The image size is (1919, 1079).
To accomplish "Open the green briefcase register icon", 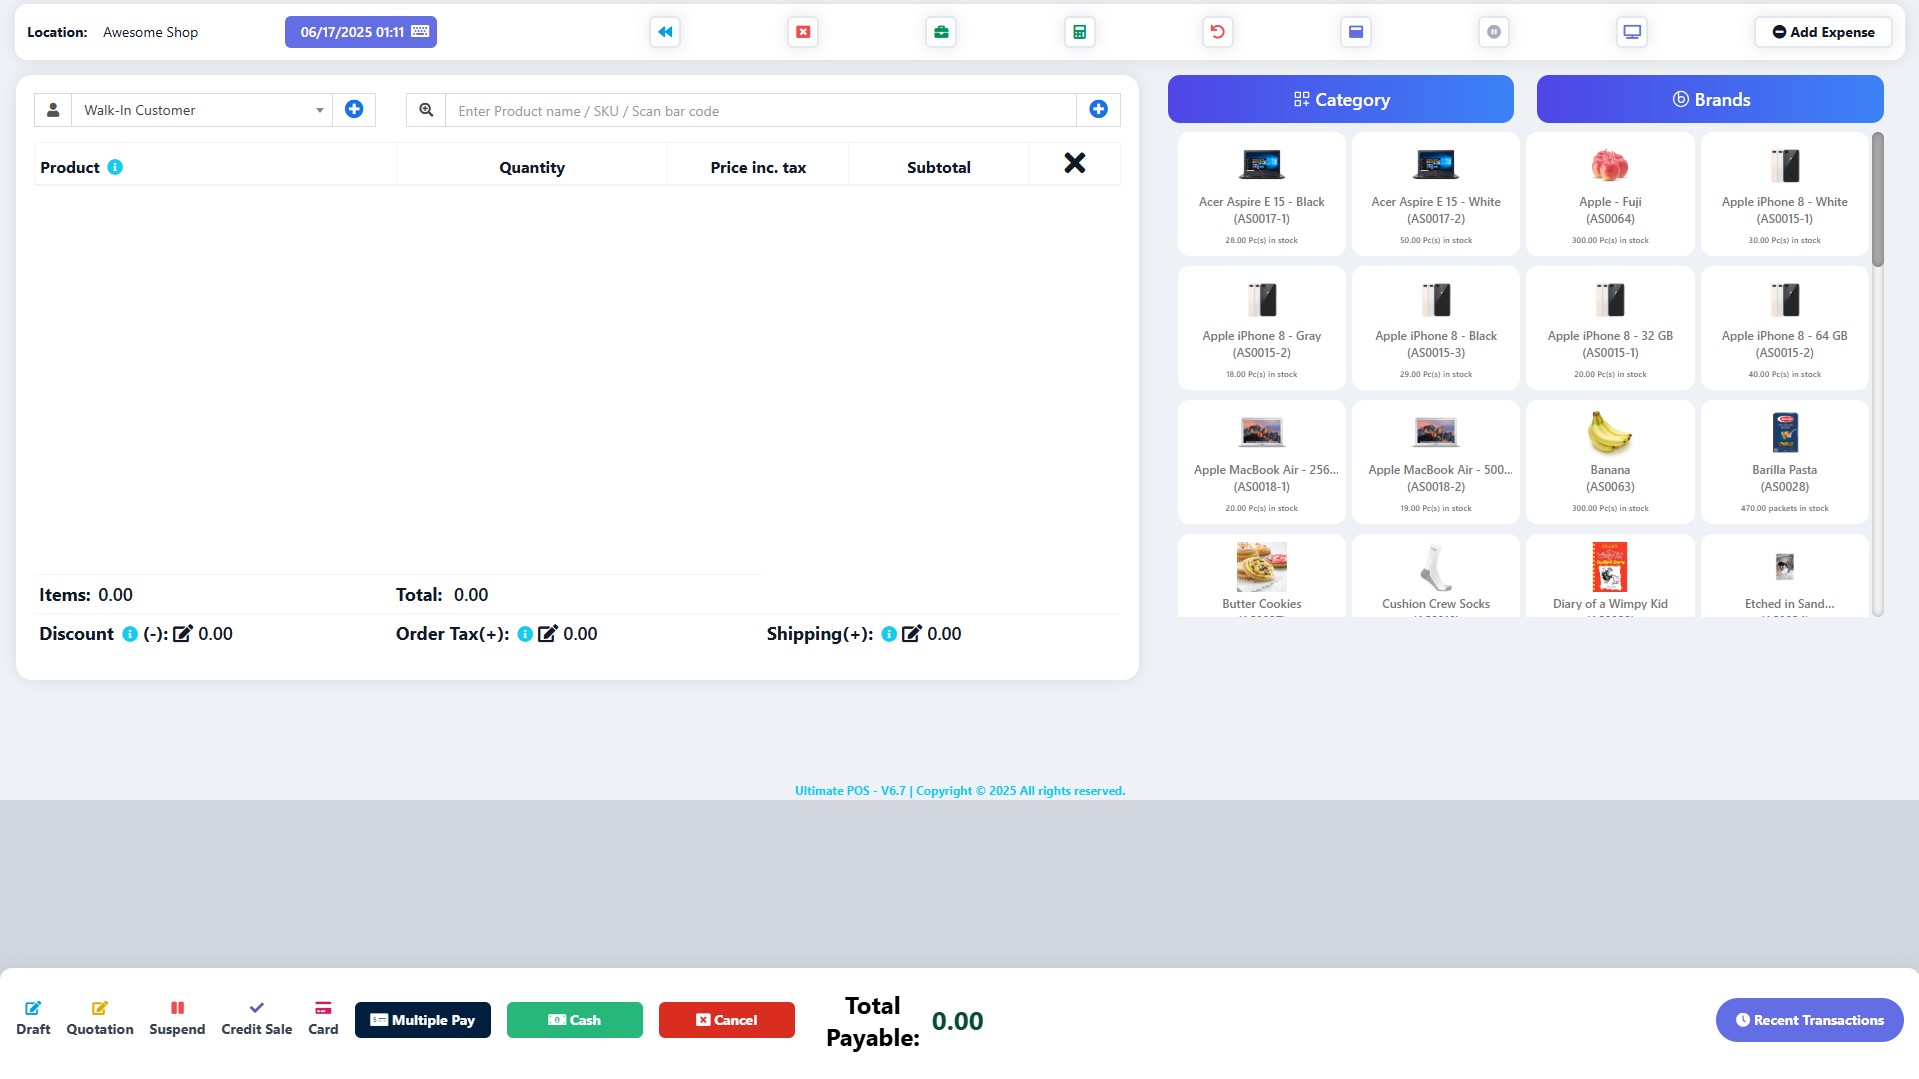I will coord(941,31).
